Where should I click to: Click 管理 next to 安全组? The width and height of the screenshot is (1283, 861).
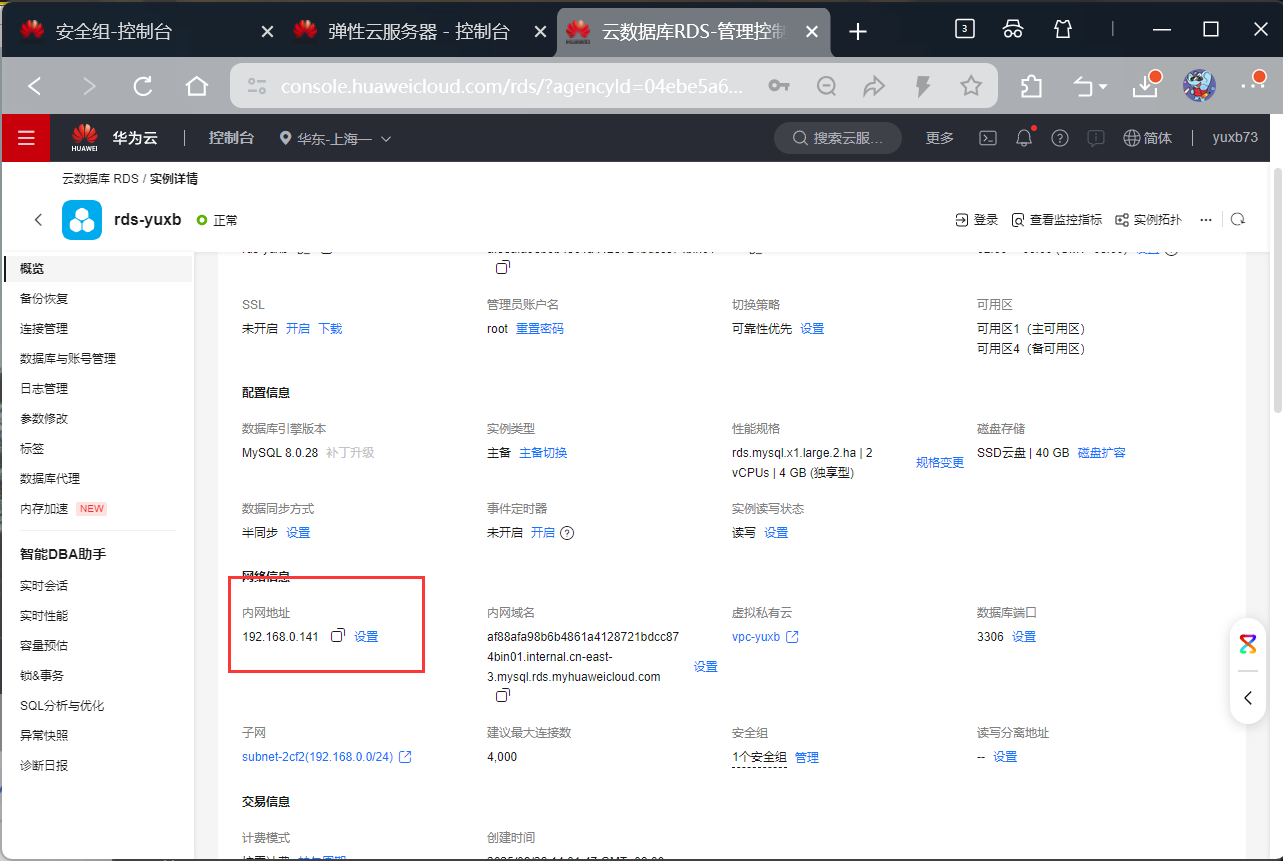tap(807, 757)
